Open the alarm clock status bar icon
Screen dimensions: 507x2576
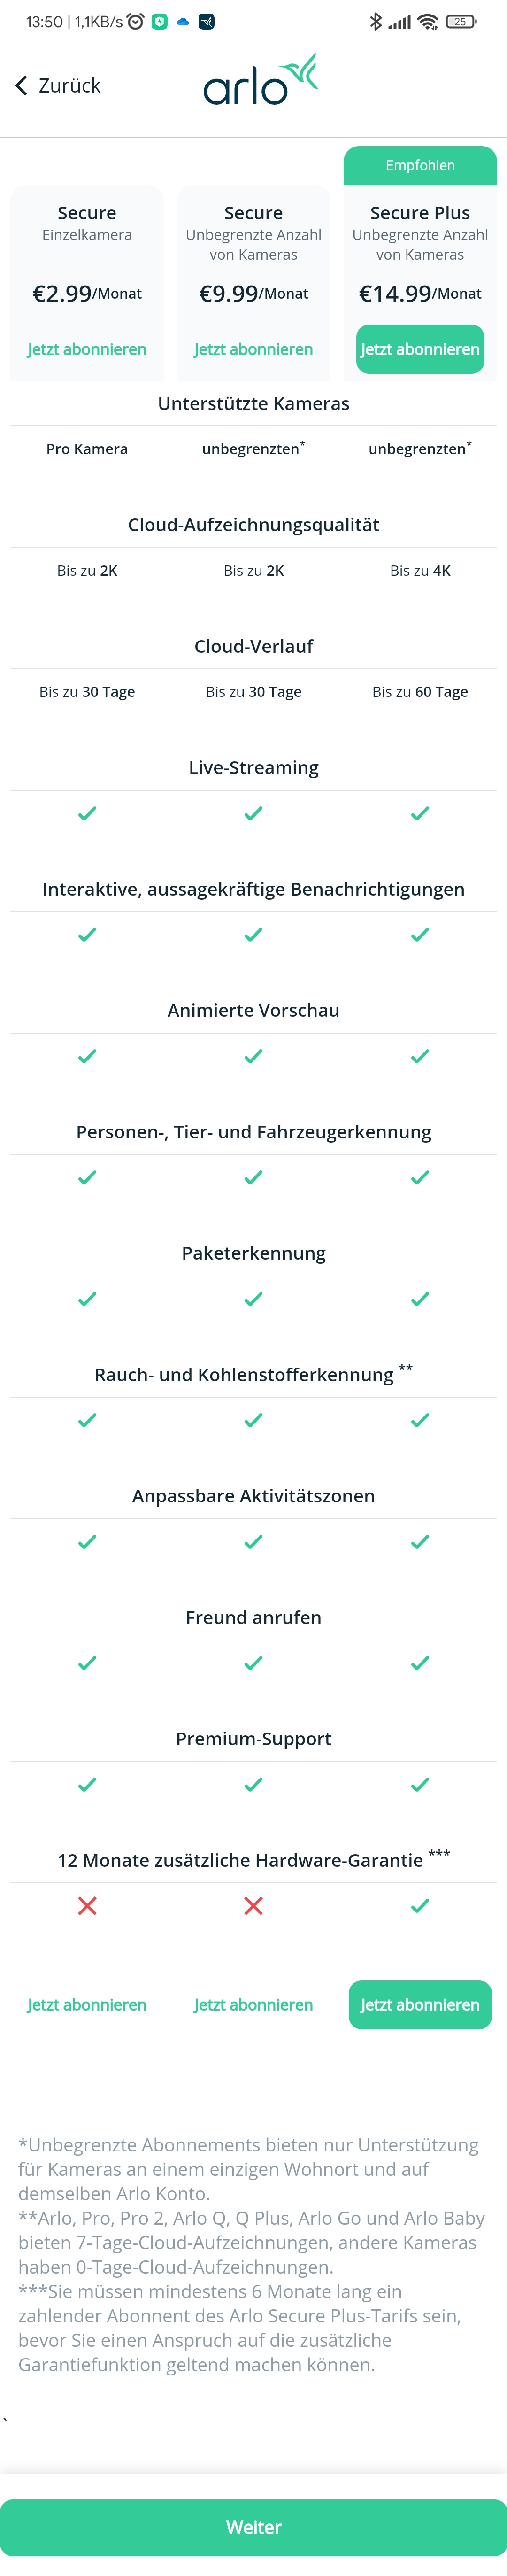[x=135, y=21]
